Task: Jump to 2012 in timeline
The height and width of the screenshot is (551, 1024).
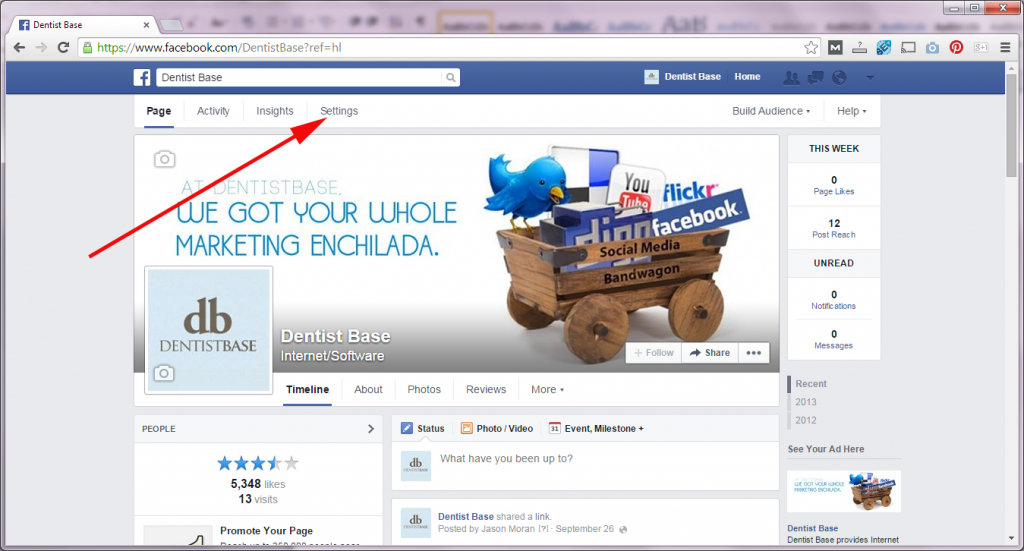Action: [x=806, y=420]
